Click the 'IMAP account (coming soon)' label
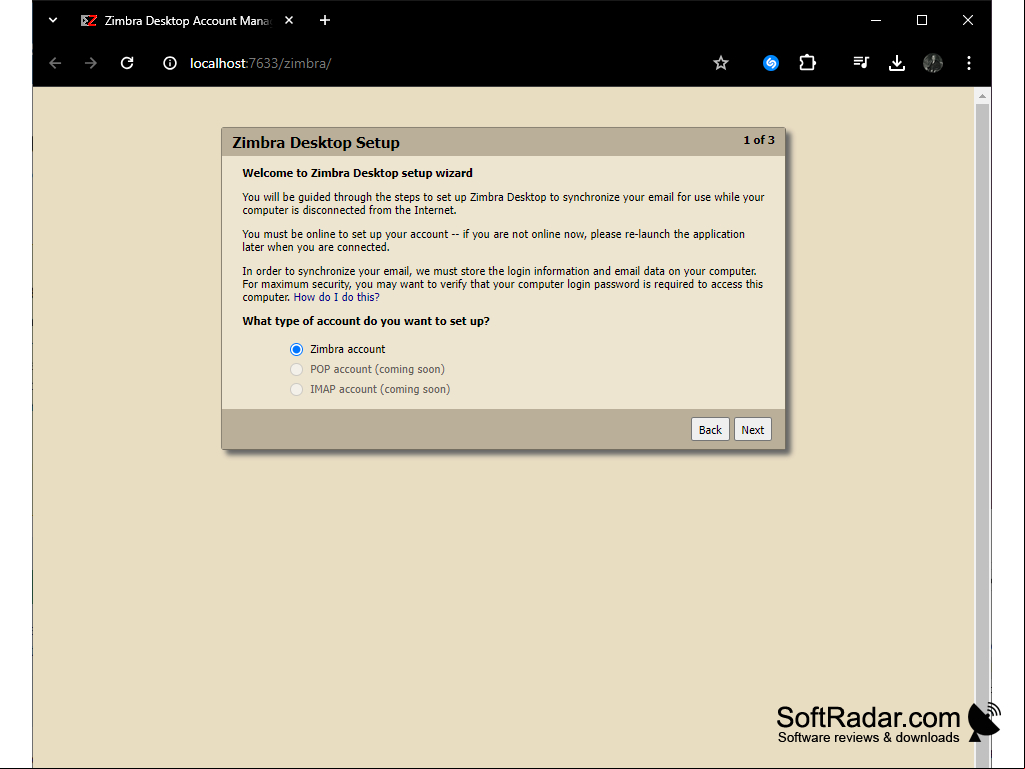Screen dimensions: 1025x769 (380, 390)
